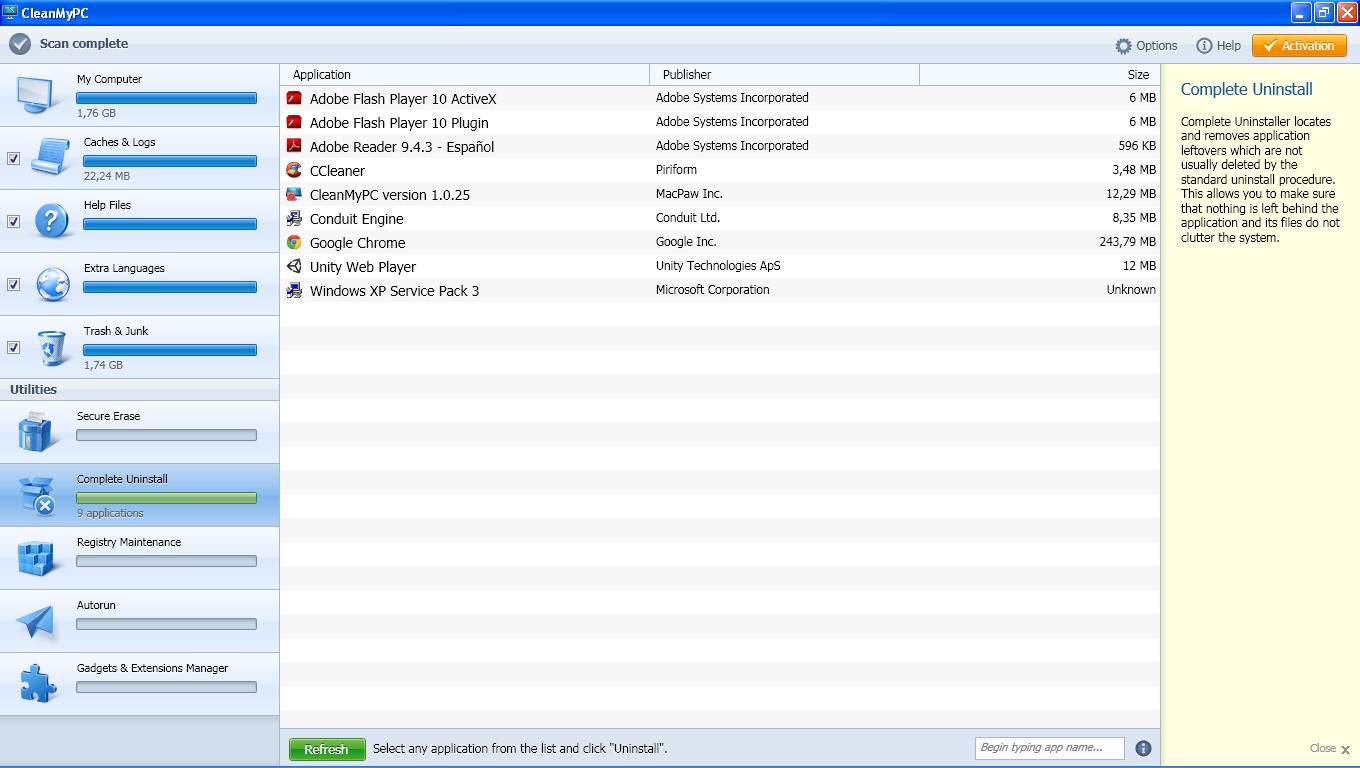
Task: Uncheck the Caches & Logs checkbox
Action: click(13, 158)
